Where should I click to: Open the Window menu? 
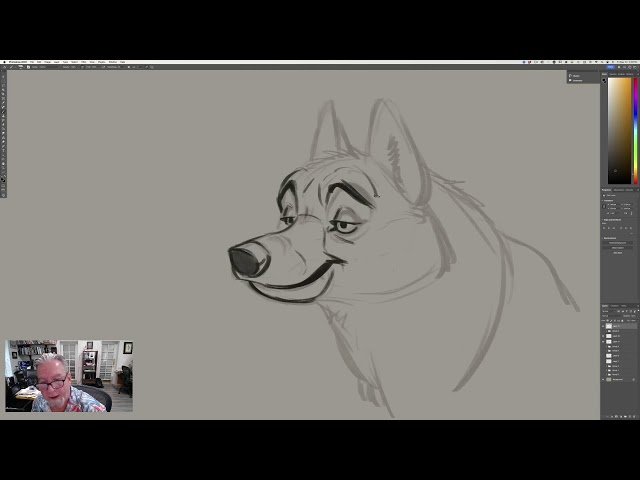pyautogui.click(x=113, y=62)
